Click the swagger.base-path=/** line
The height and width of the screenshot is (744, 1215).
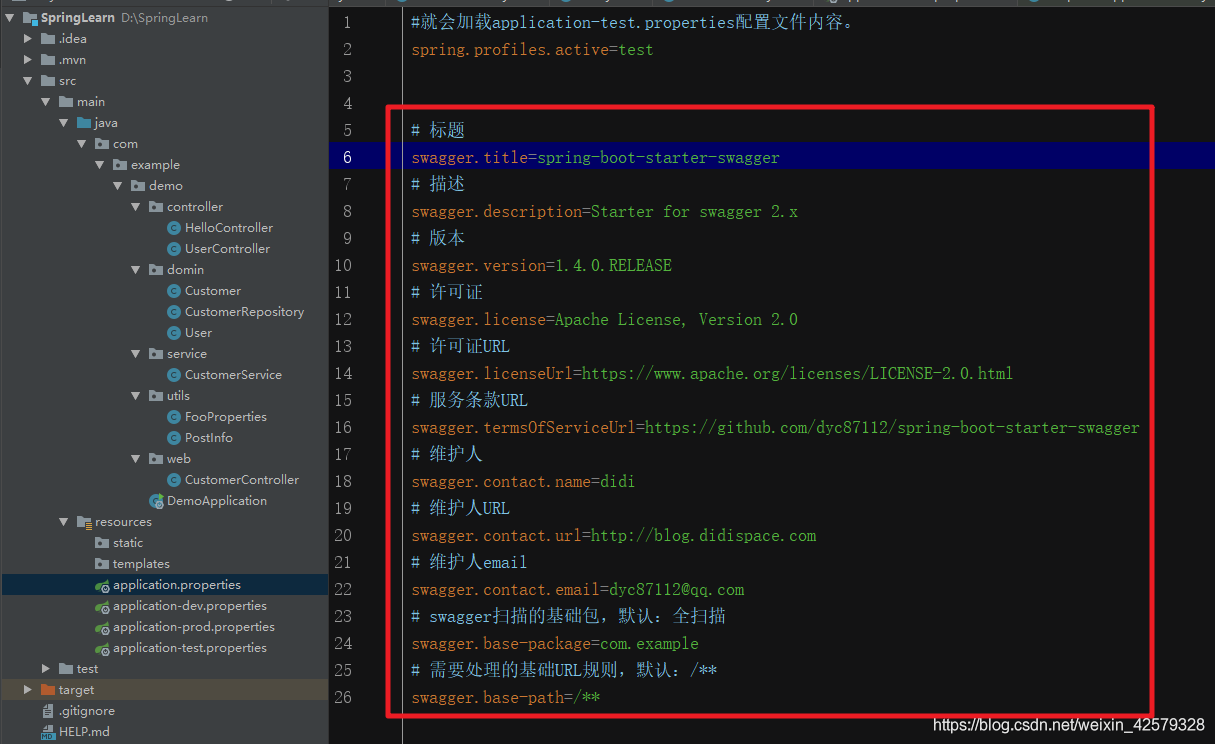pos(505,697)
